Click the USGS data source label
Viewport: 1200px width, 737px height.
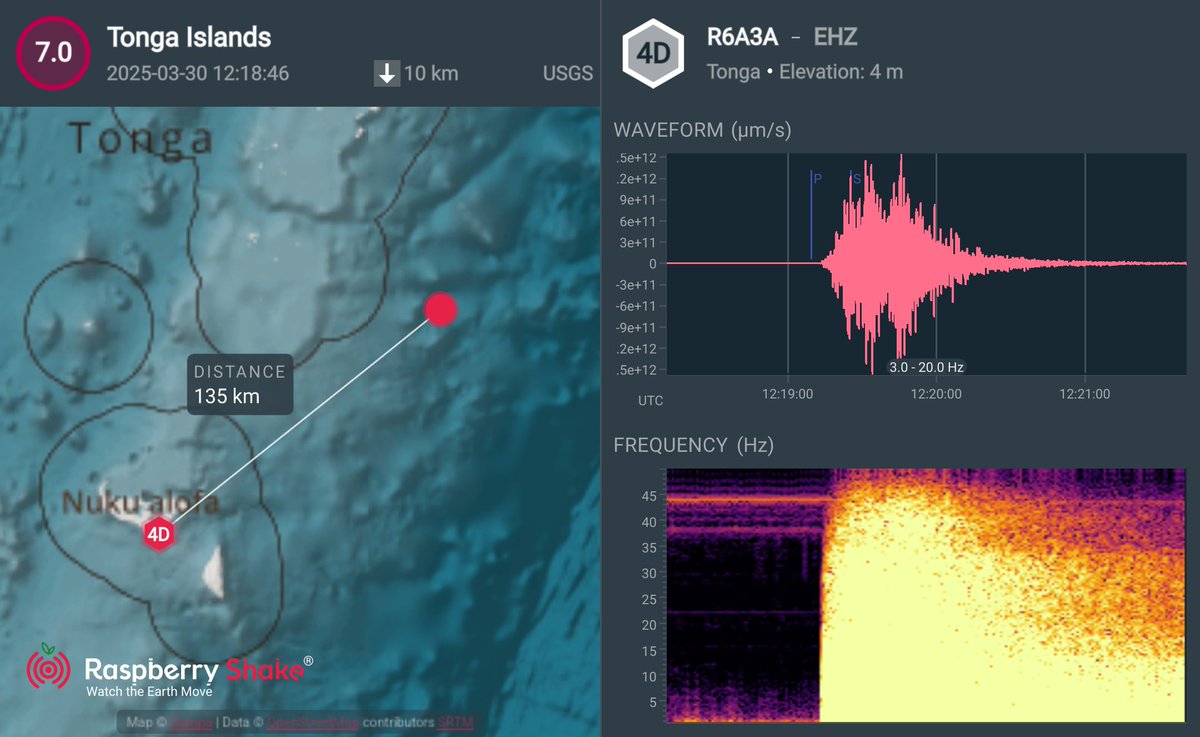coord(568,73)
